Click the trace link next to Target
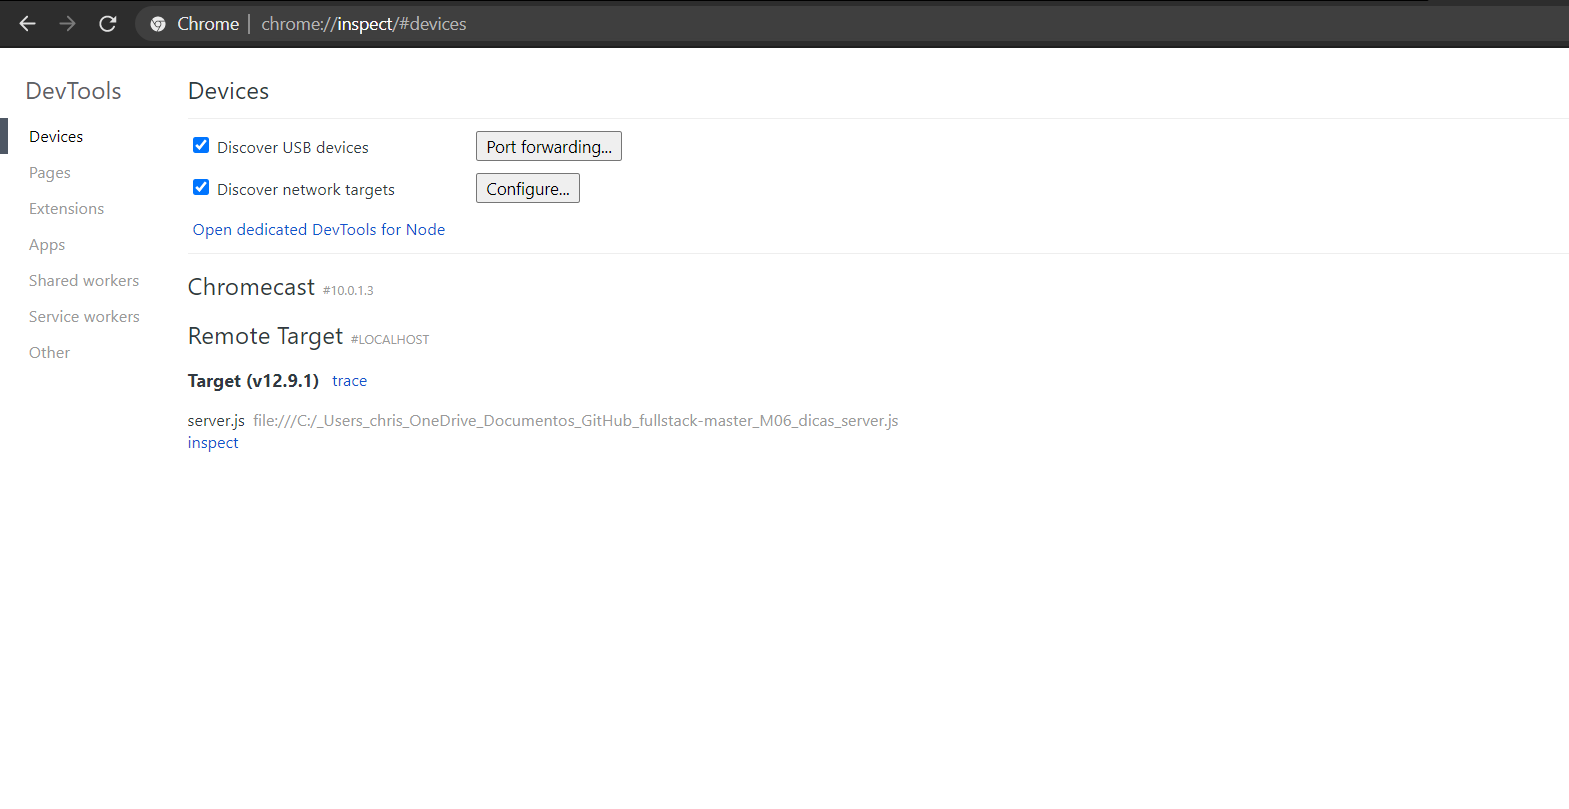 pyautogui.click(x=349, y=381)
